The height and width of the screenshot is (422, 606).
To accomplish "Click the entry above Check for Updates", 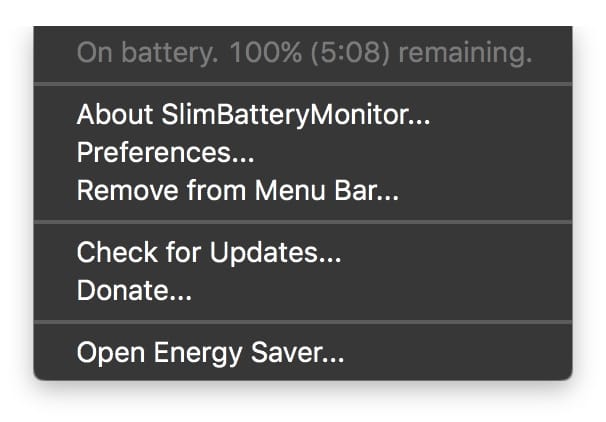I will (237, 191).
